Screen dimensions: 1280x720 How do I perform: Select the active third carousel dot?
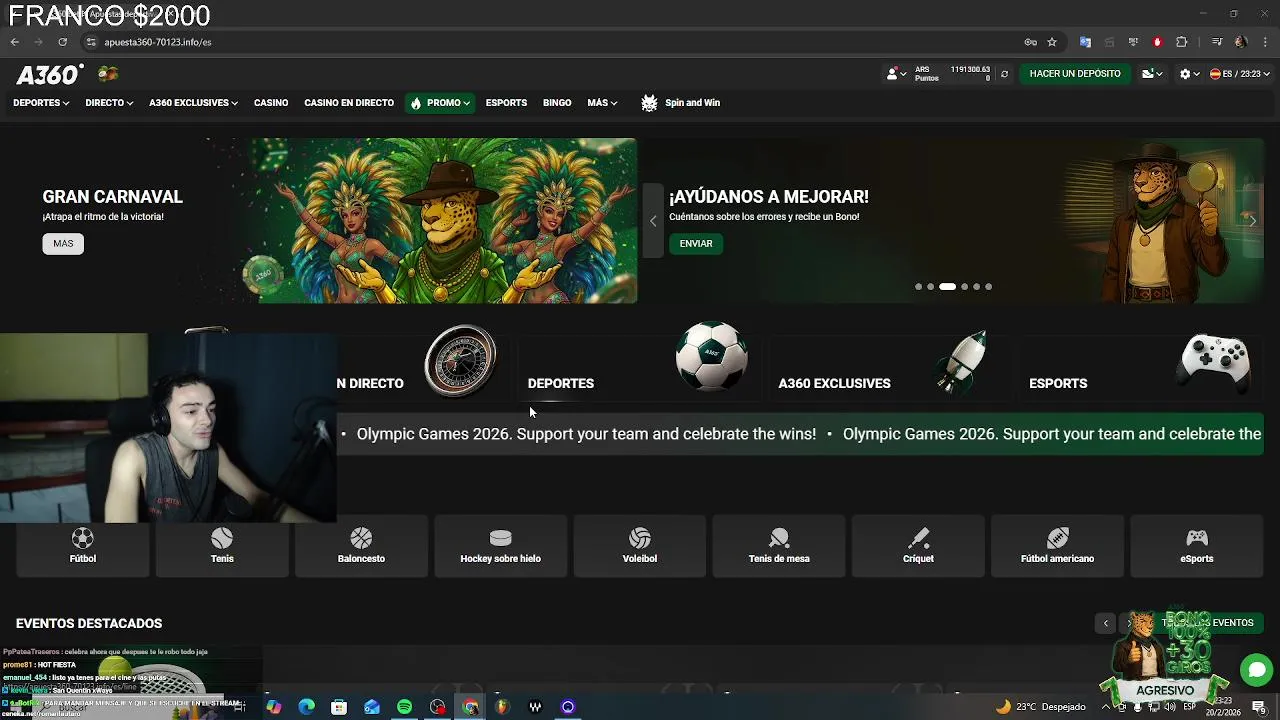(x=947, y=287)
